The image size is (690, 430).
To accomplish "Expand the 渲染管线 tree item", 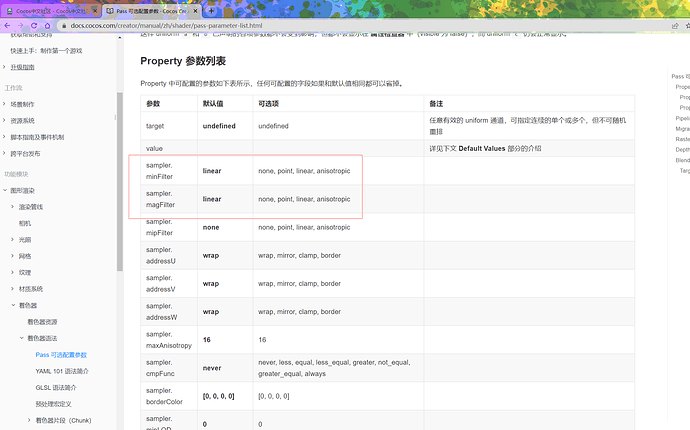I will pyautogui.click(x=13, y=206).
